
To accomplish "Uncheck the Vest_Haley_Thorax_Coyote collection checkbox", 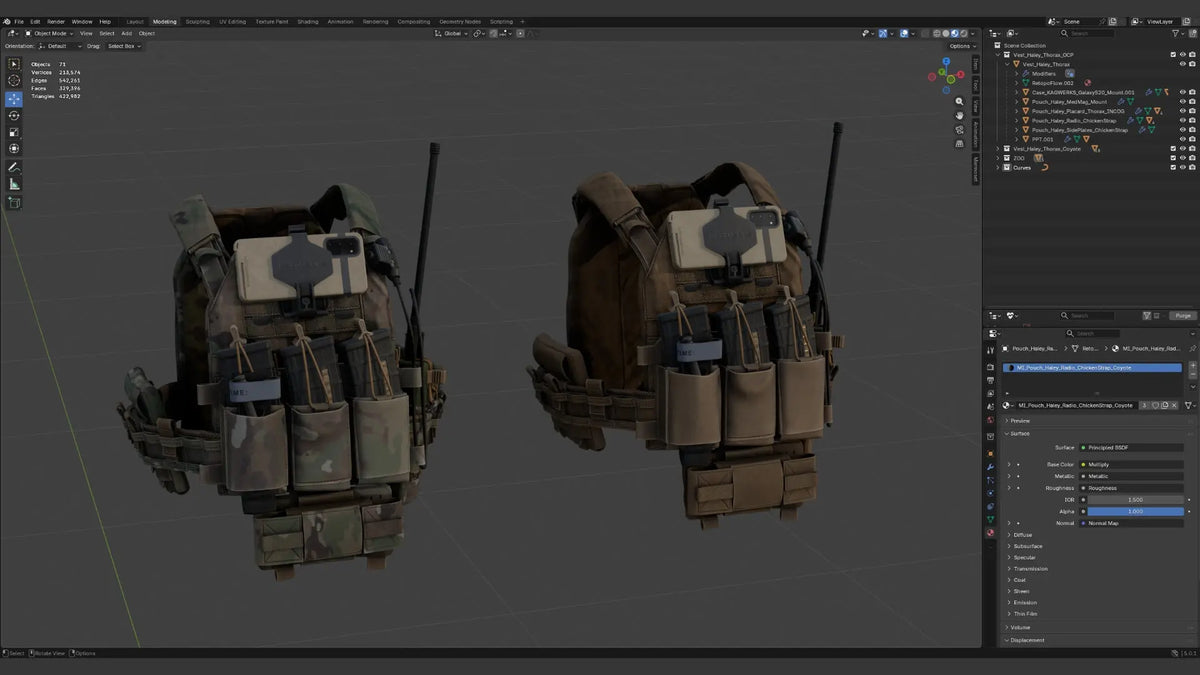I will pyautogui.click(x=1174, y=149).
